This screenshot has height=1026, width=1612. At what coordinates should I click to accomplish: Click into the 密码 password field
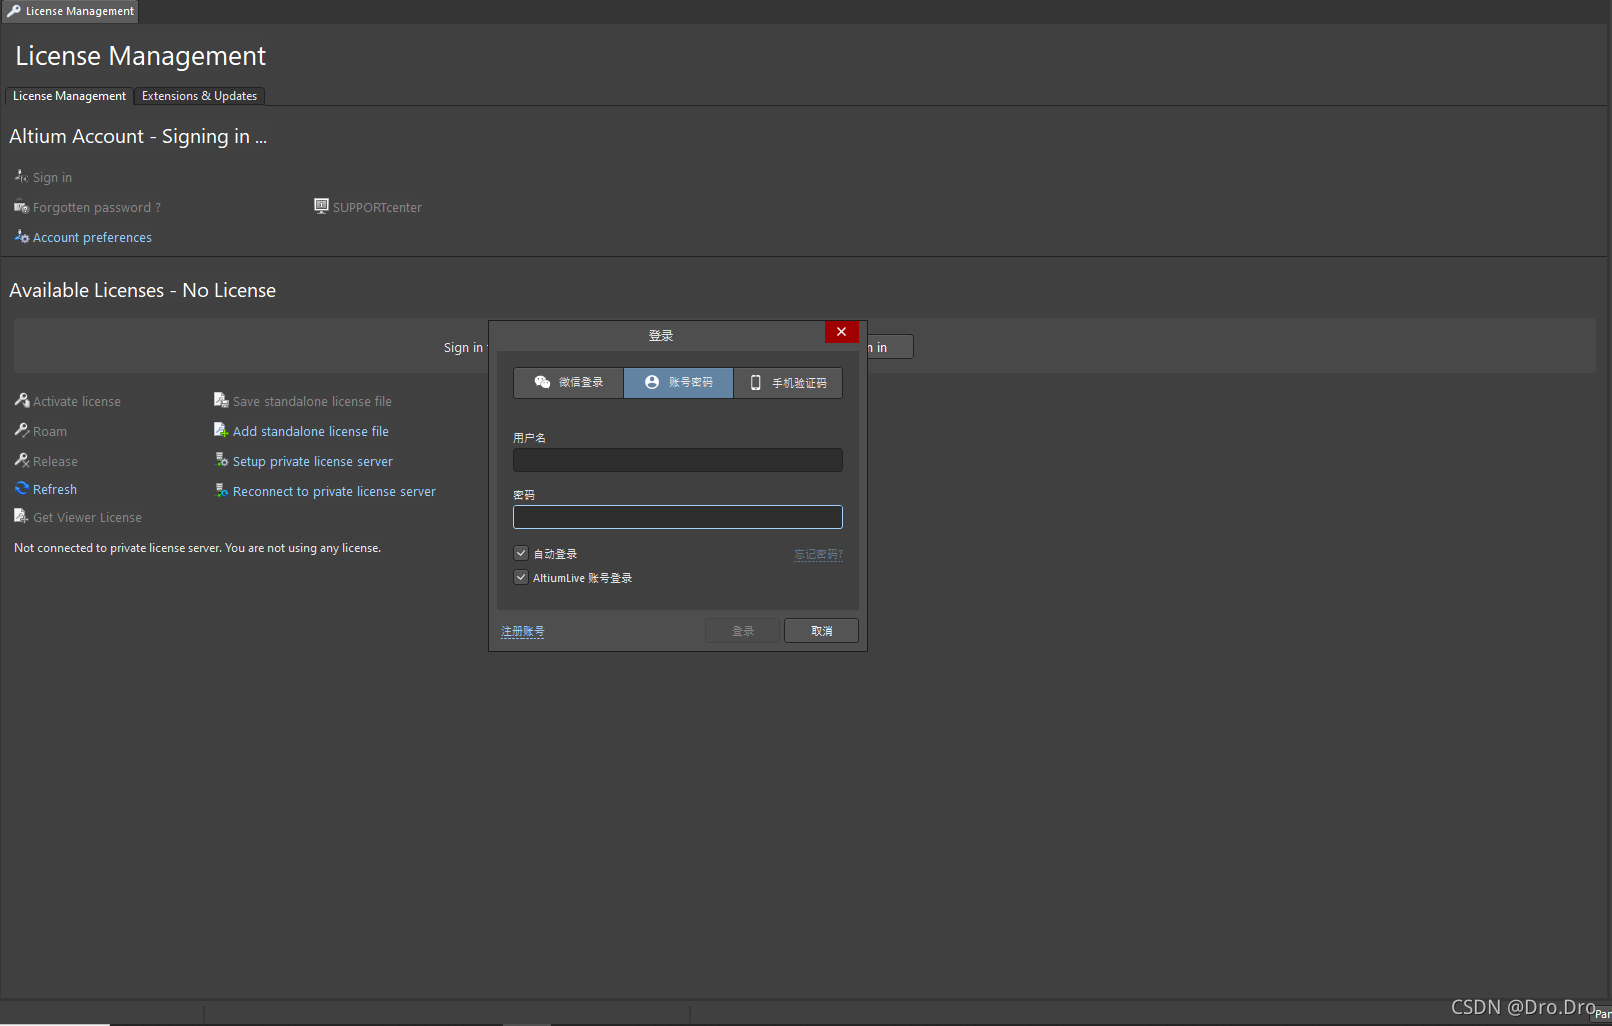[677, 517]
